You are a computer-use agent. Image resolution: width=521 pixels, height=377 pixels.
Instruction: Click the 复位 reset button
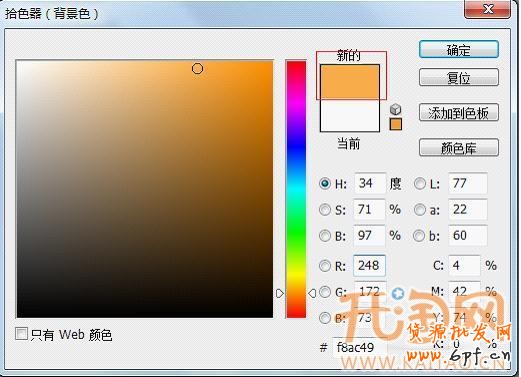pos(459,77)
